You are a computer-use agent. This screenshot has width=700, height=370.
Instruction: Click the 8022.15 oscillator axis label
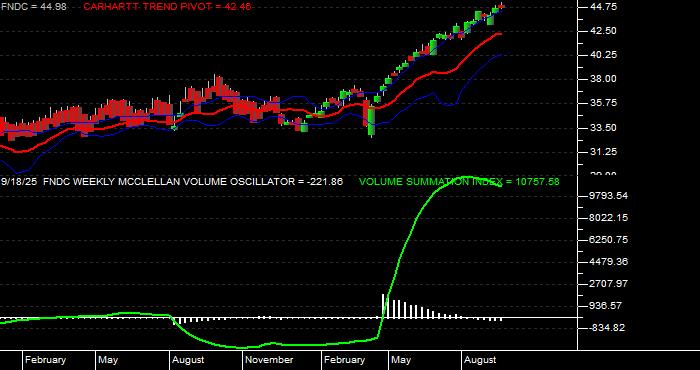608,217
